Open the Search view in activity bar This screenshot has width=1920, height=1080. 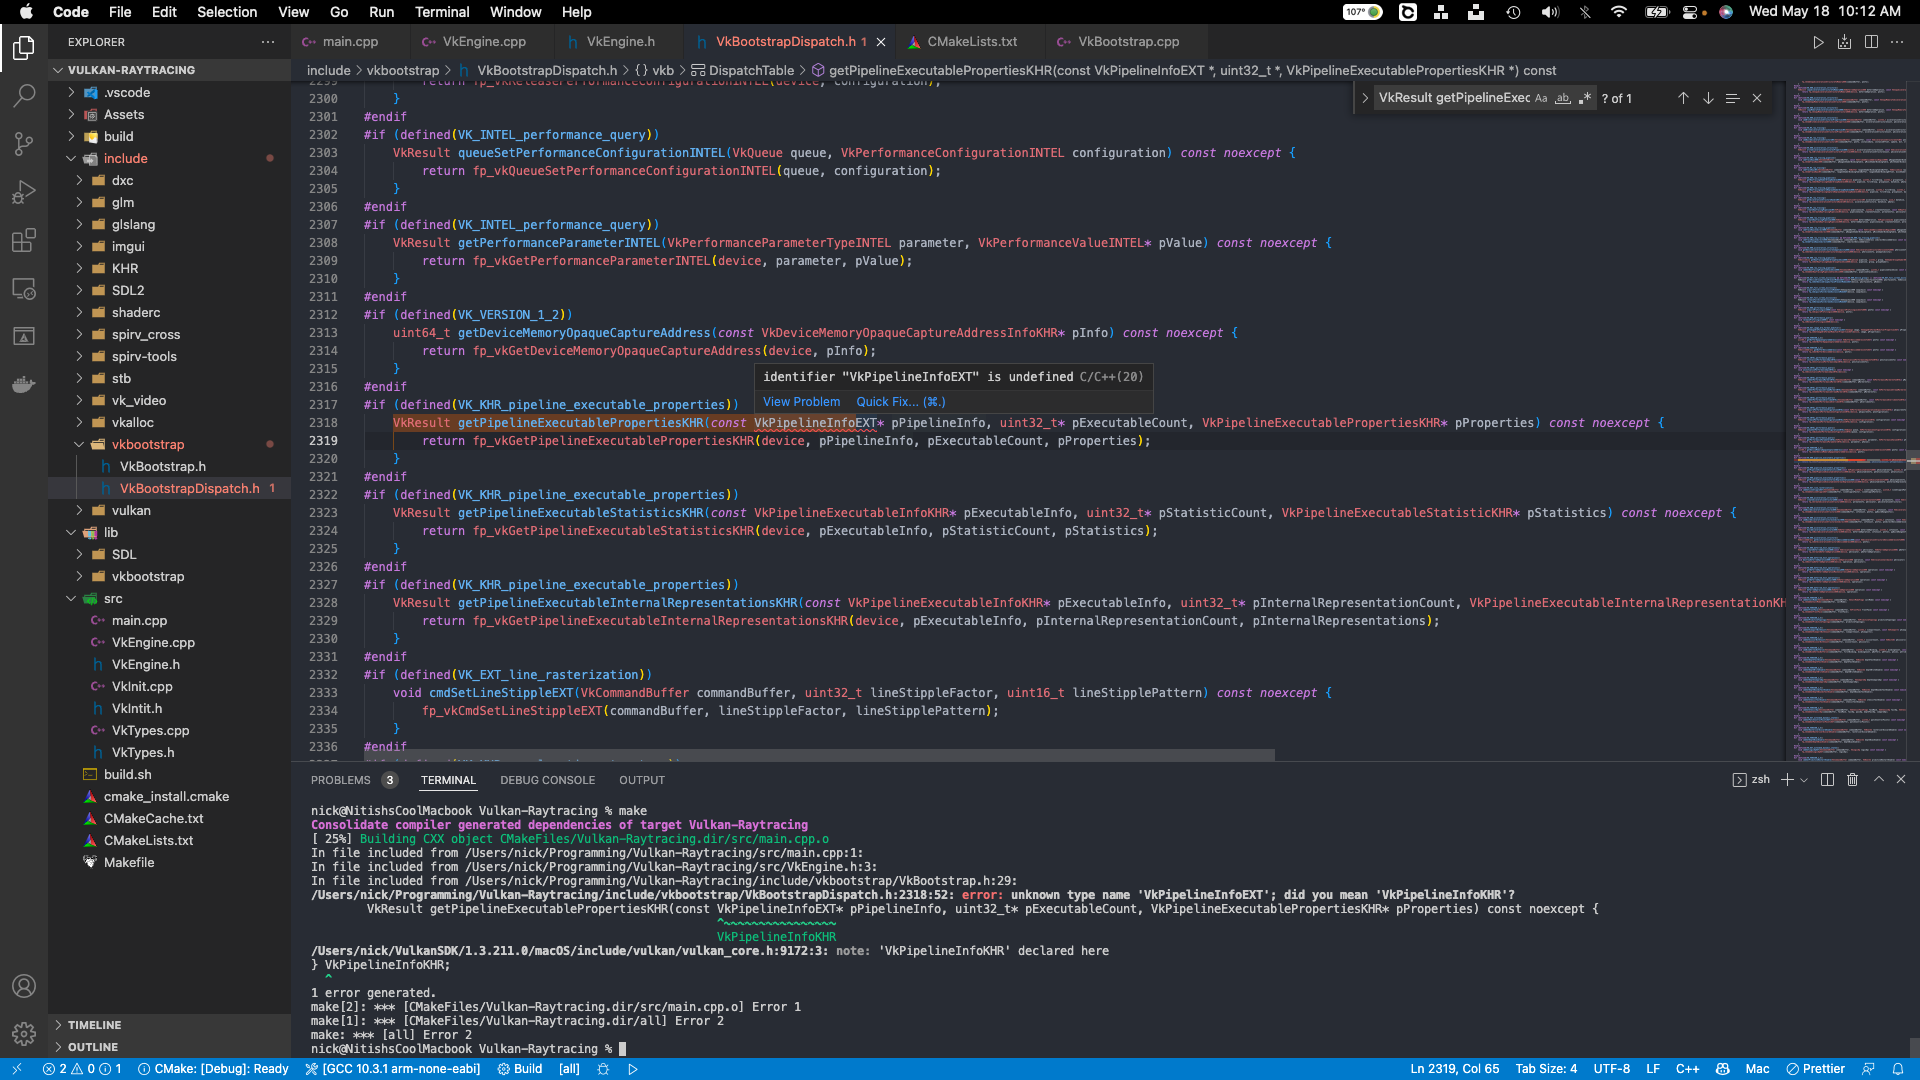[x=24, y=96]
